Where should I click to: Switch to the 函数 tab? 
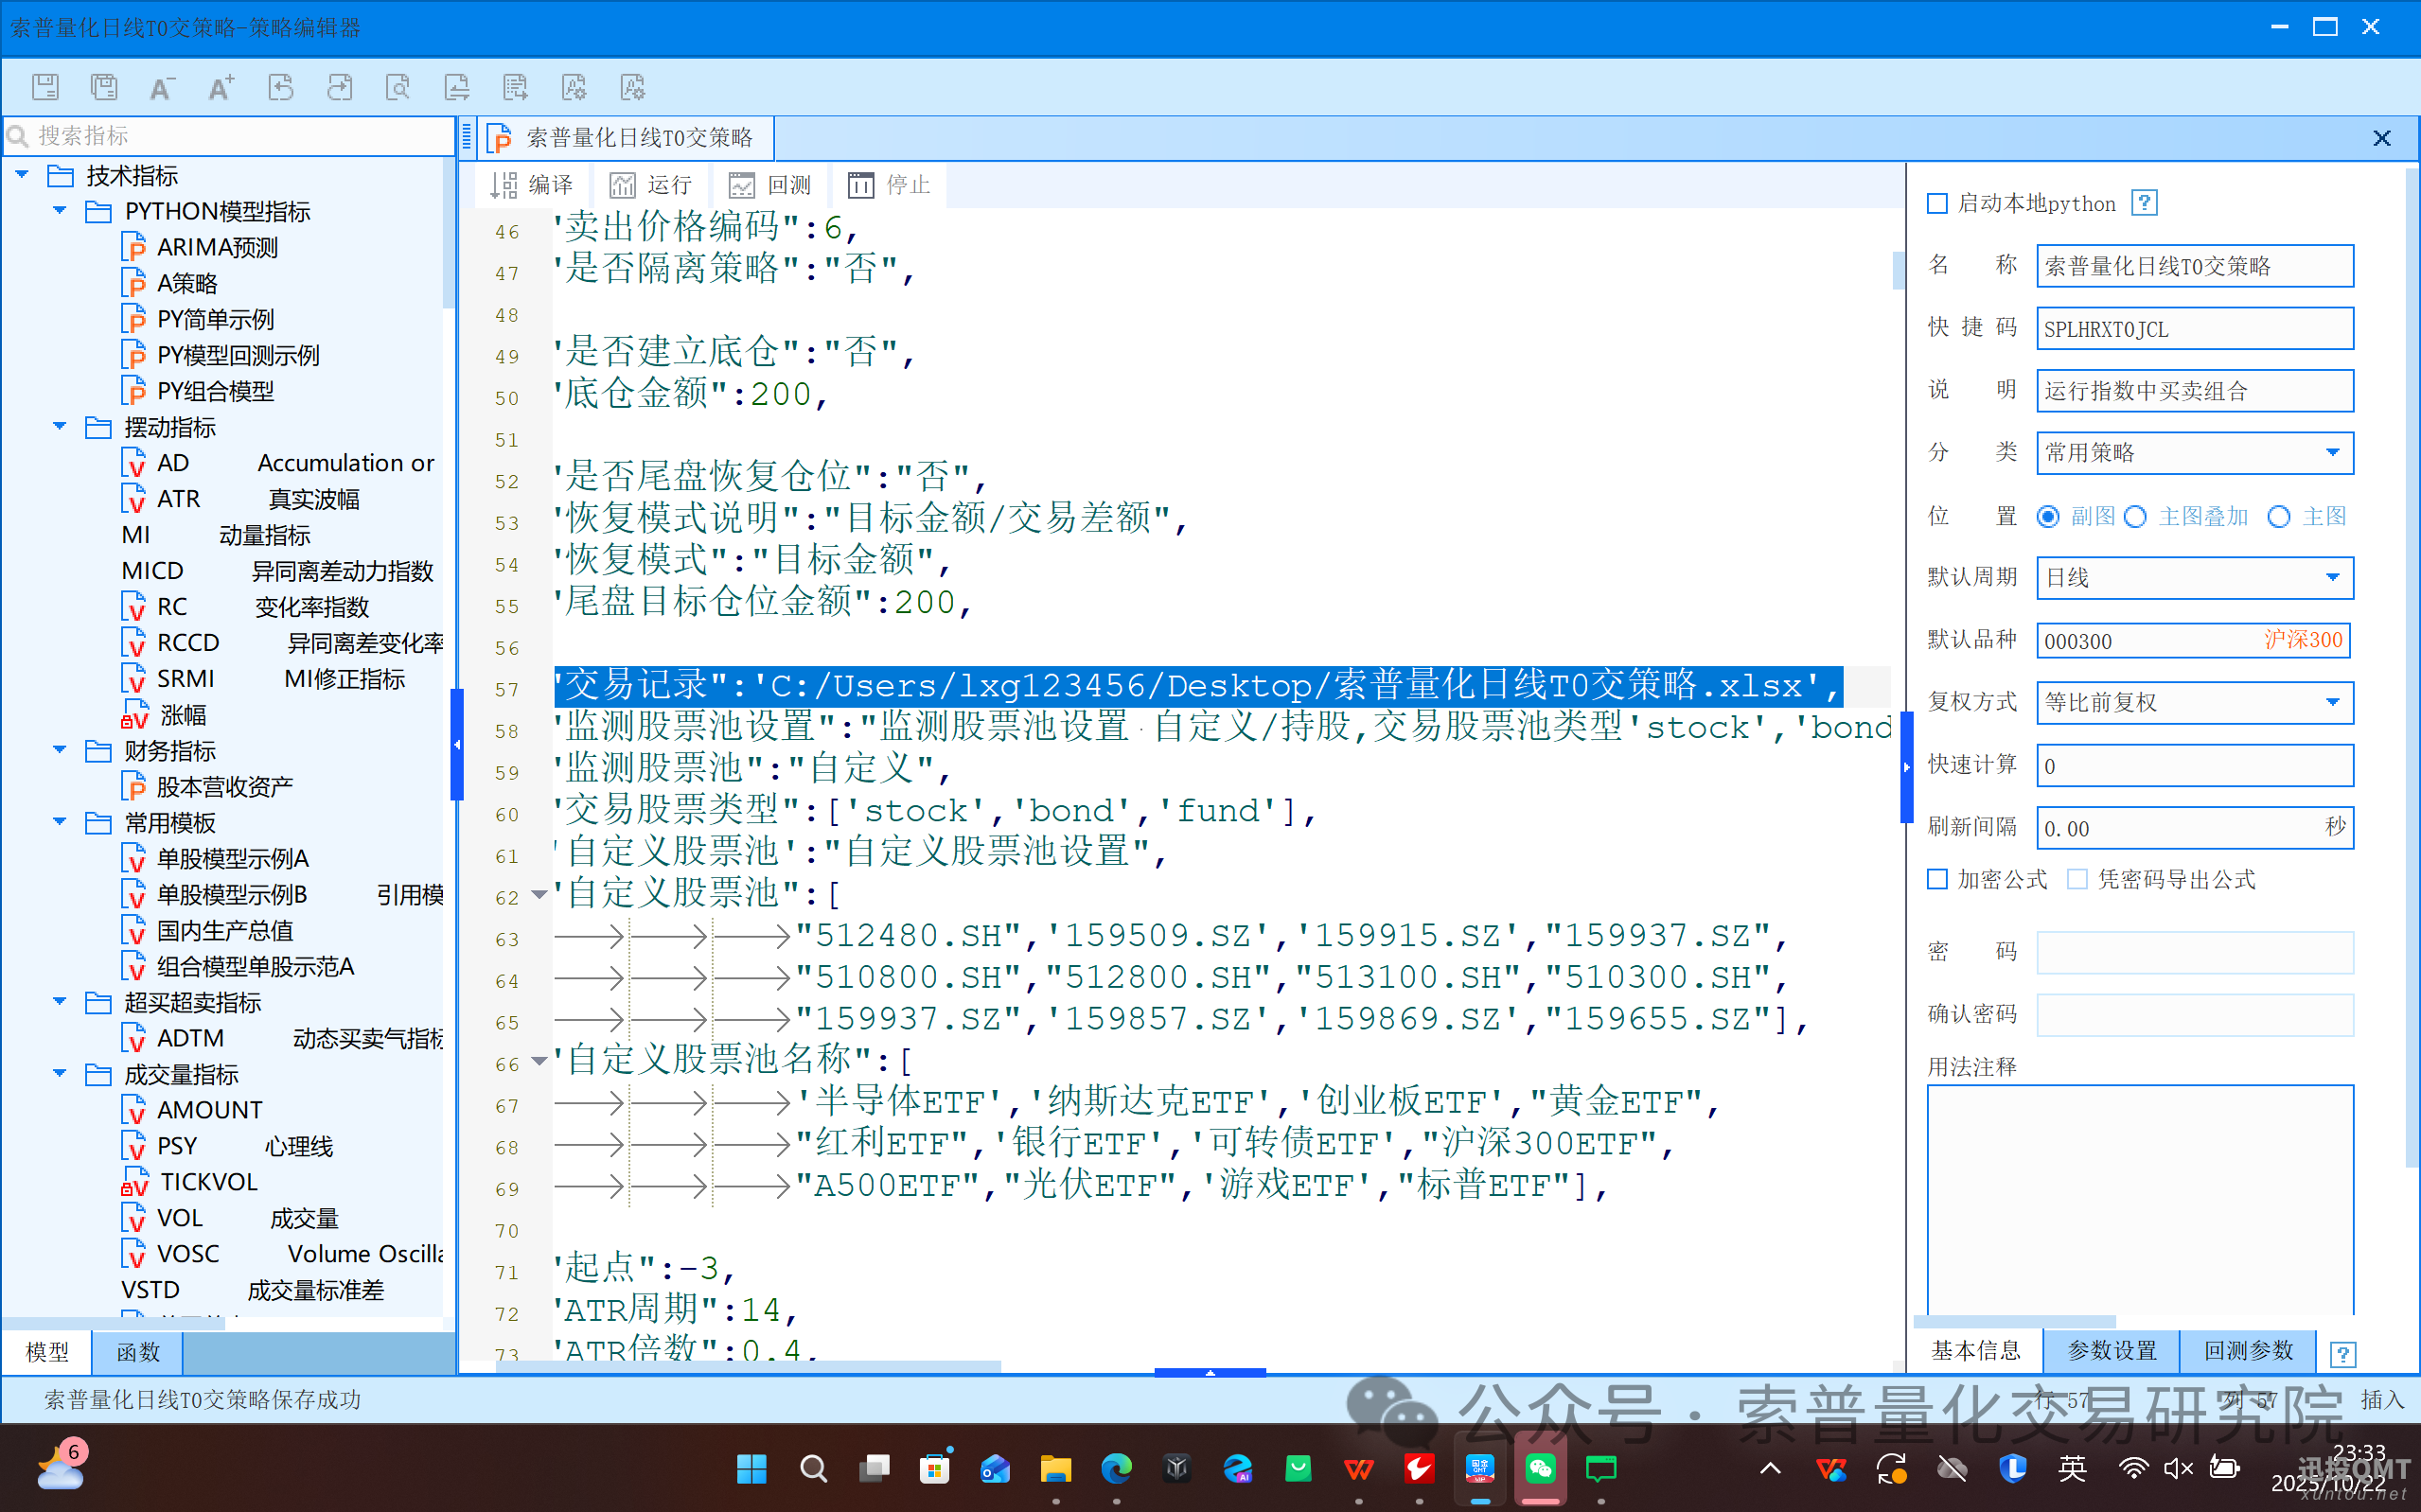138,1352
